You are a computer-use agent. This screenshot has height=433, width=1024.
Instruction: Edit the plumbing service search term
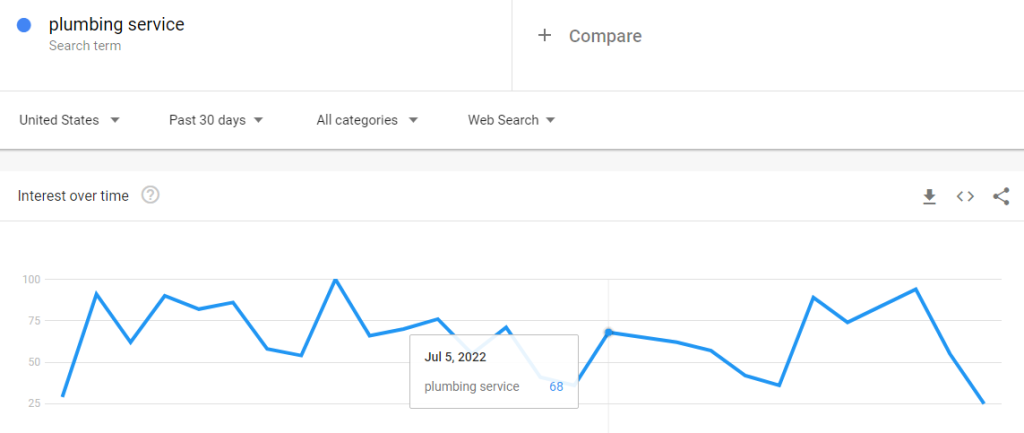tap(116, 25)
